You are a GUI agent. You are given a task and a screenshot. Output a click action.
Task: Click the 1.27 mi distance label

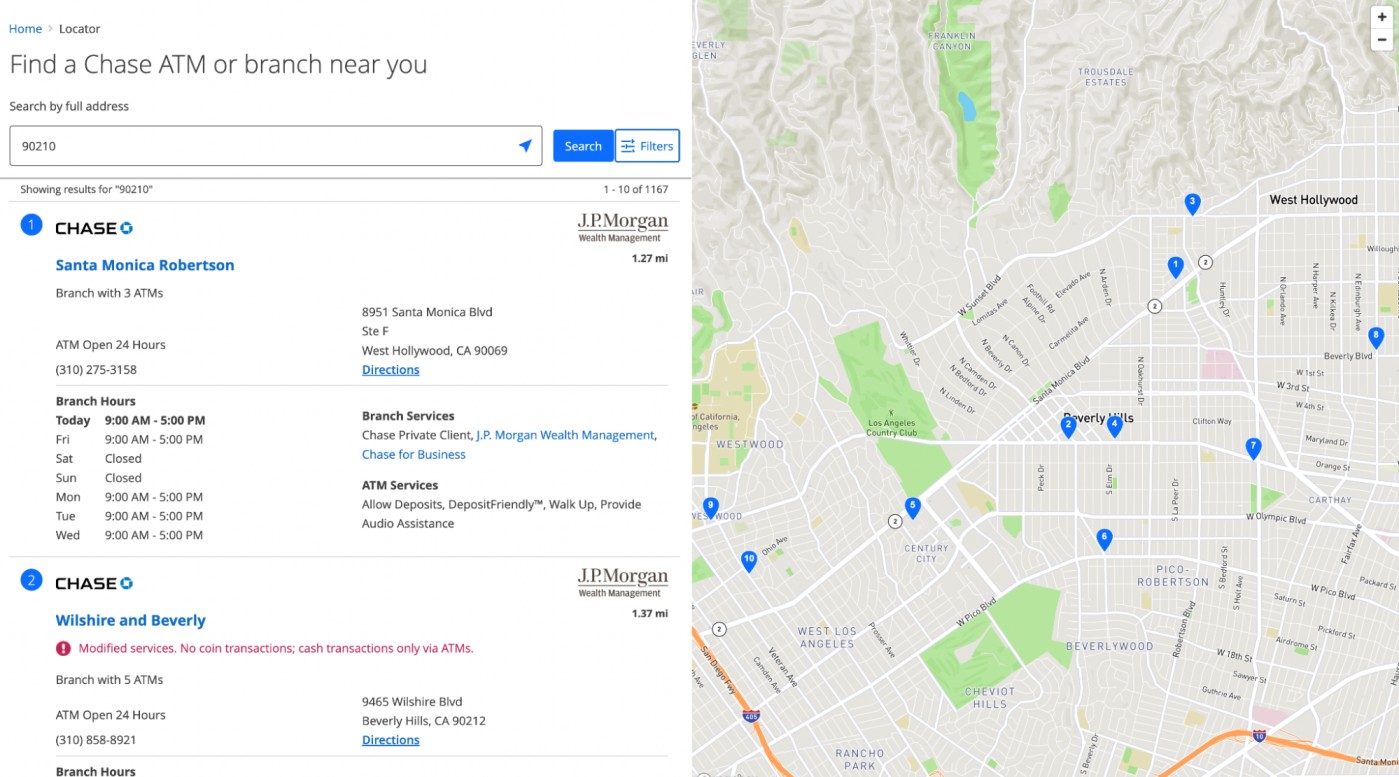pyautogui.click(x=649, y=258)
